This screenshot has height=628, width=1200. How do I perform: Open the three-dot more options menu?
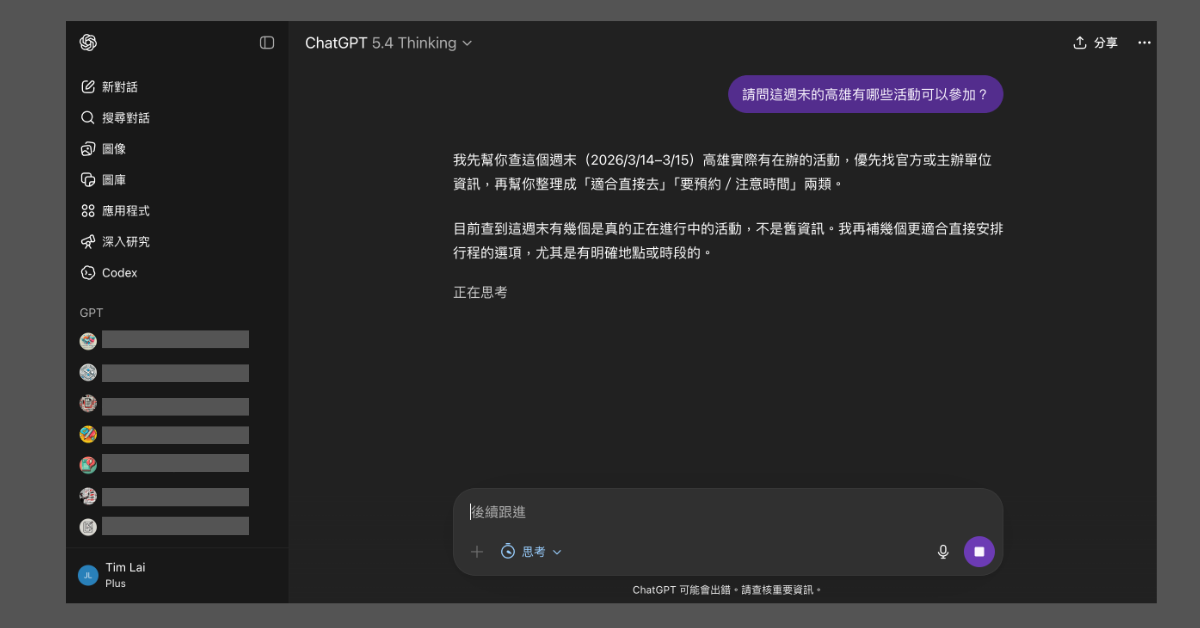[1144, 43]
